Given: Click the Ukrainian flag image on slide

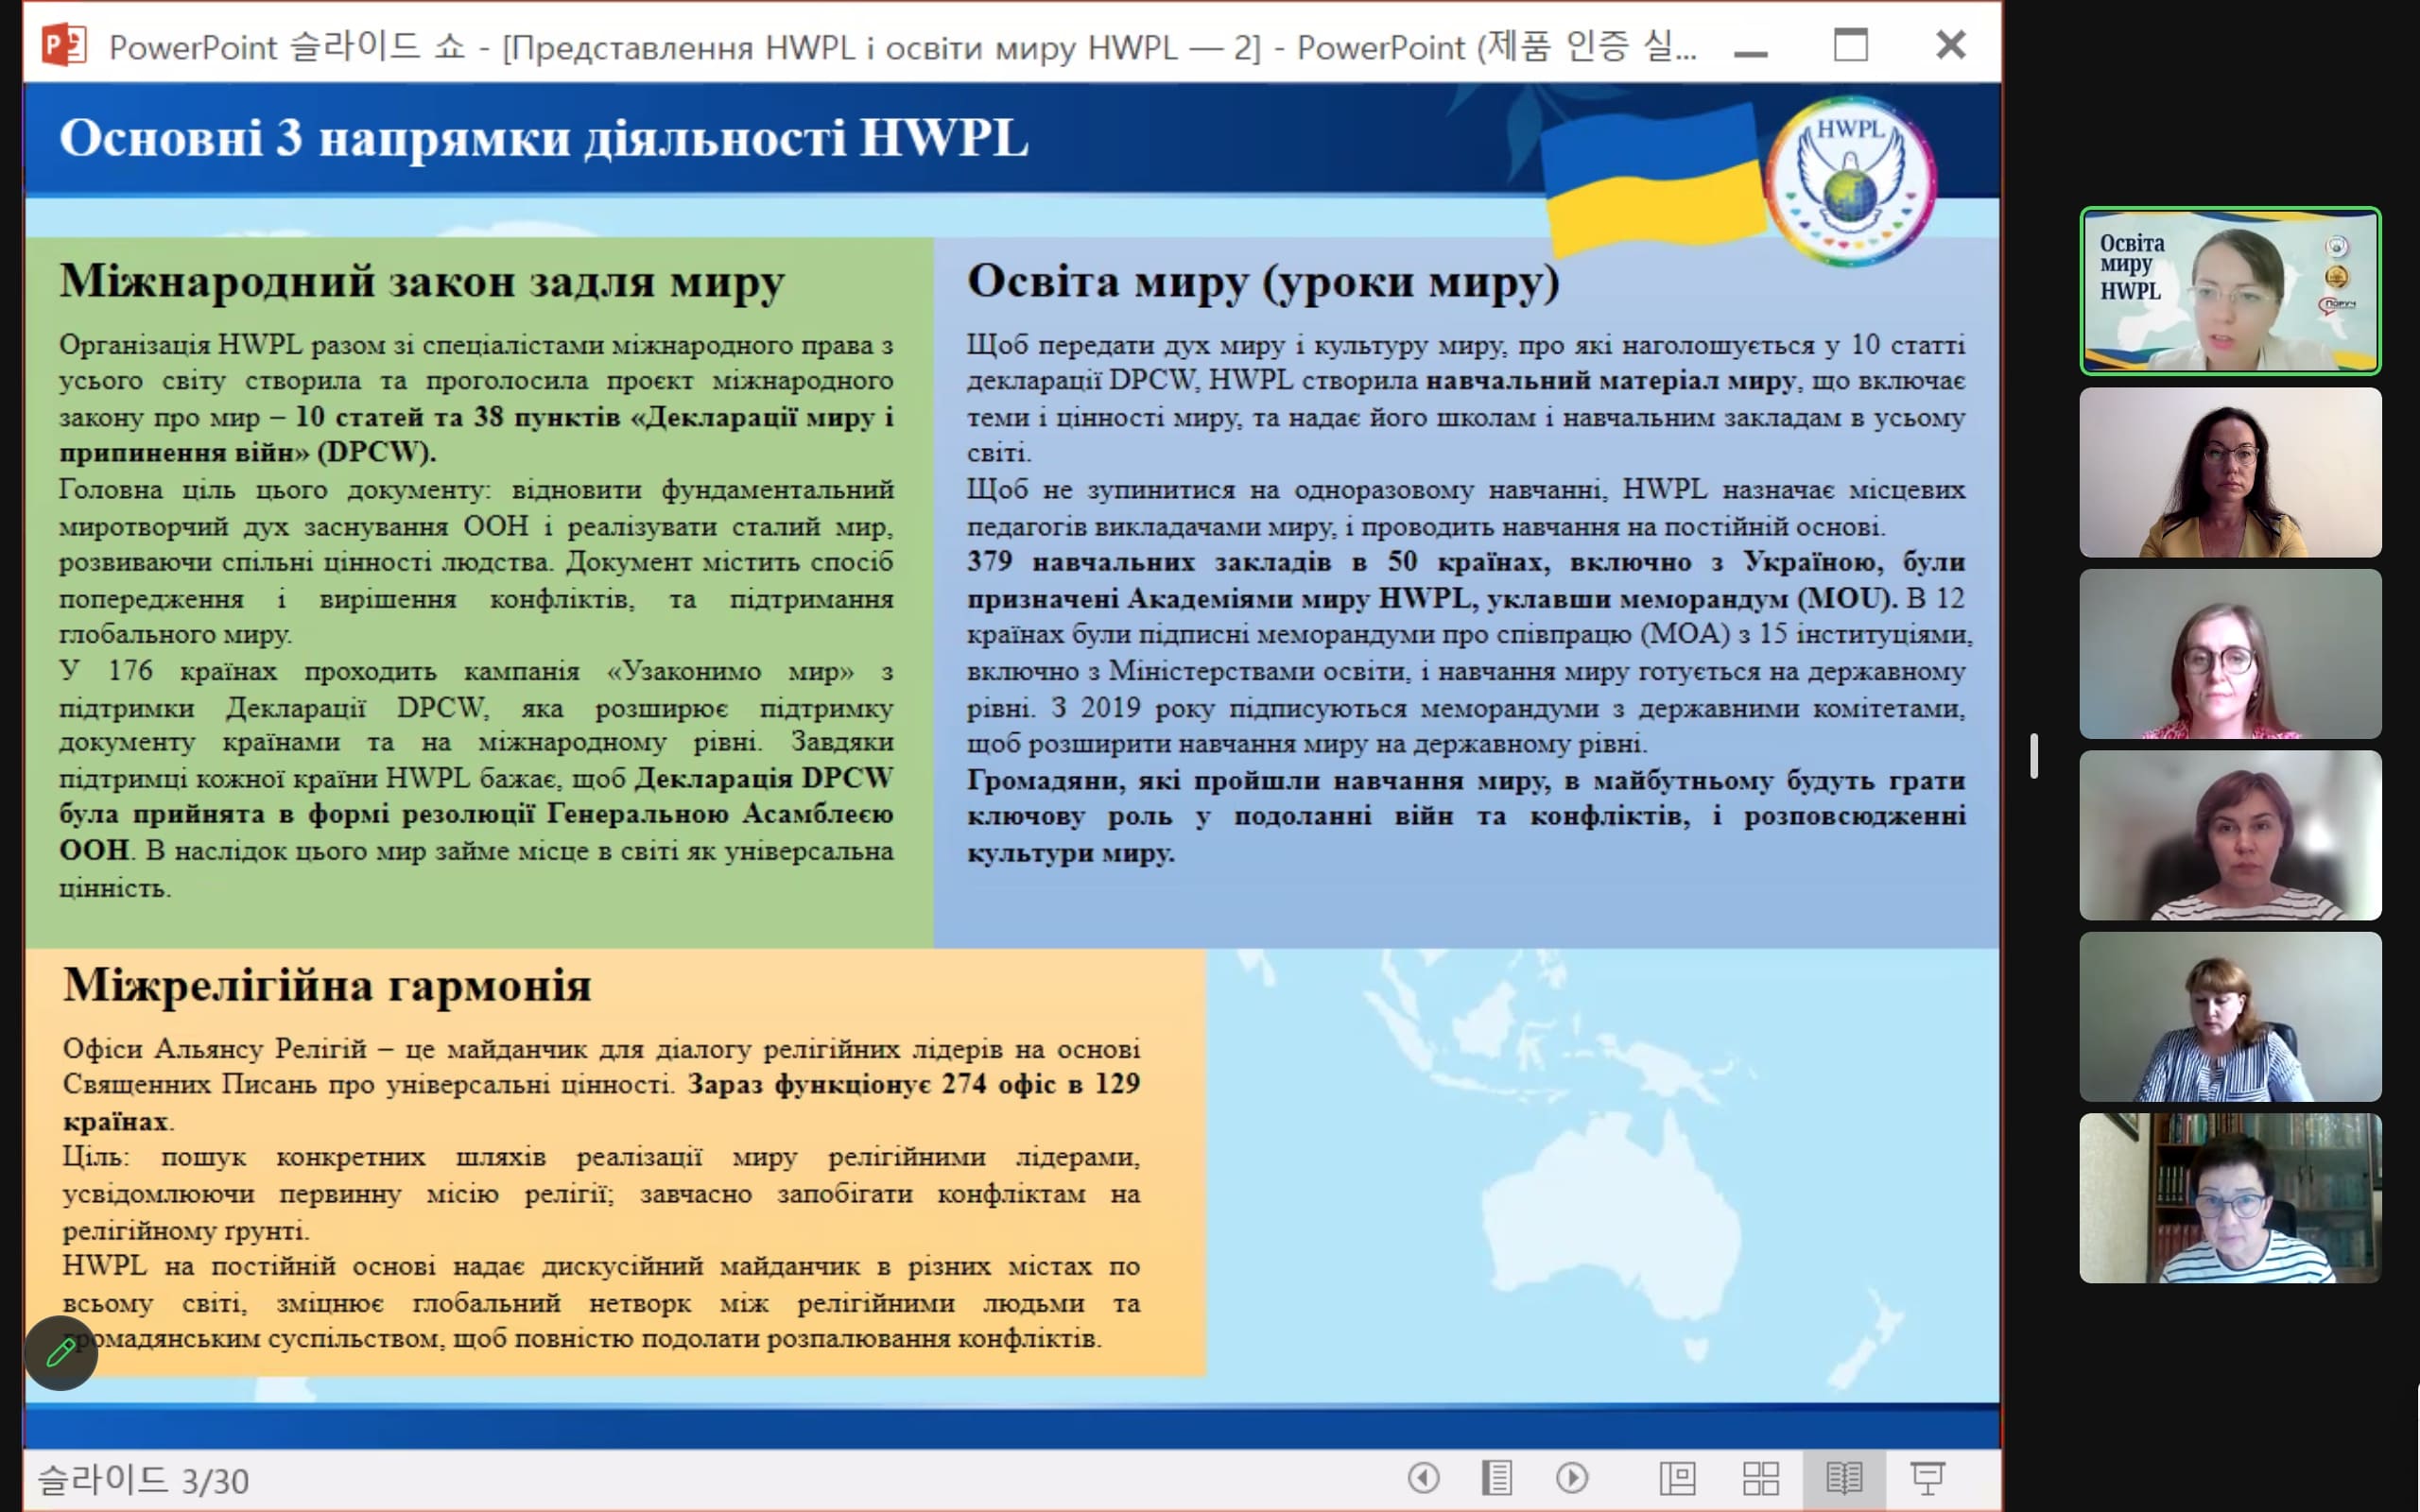Looking at the screenshot, I should (1655, 183).
